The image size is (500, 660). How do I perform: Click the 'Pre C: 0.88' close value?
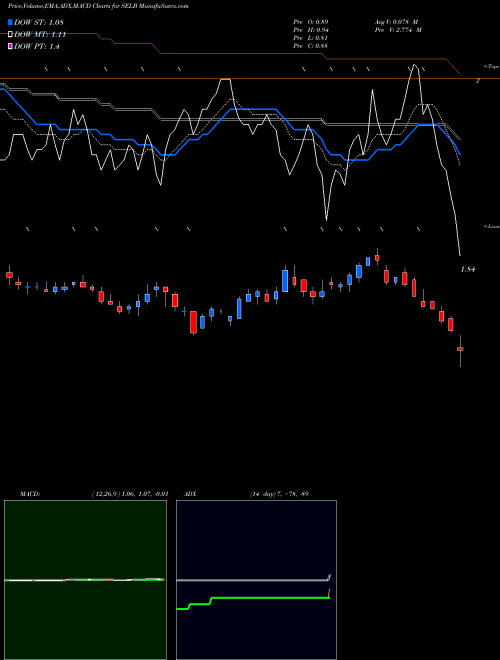[311, 46]
